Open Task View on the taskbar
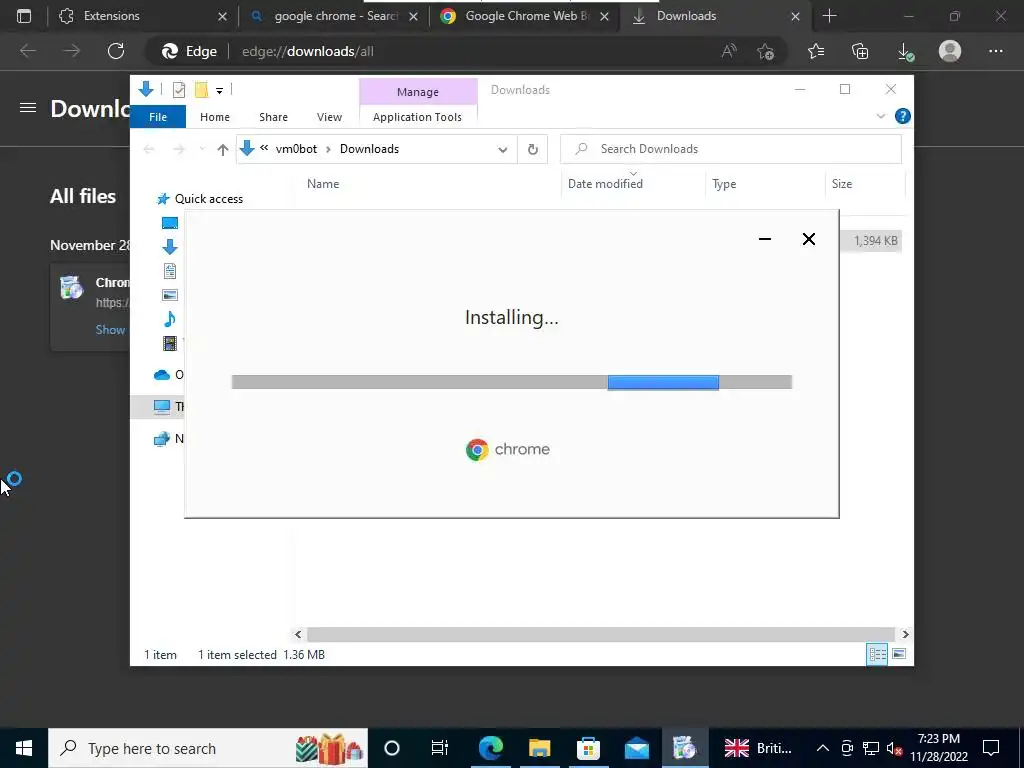 [440, 748]
